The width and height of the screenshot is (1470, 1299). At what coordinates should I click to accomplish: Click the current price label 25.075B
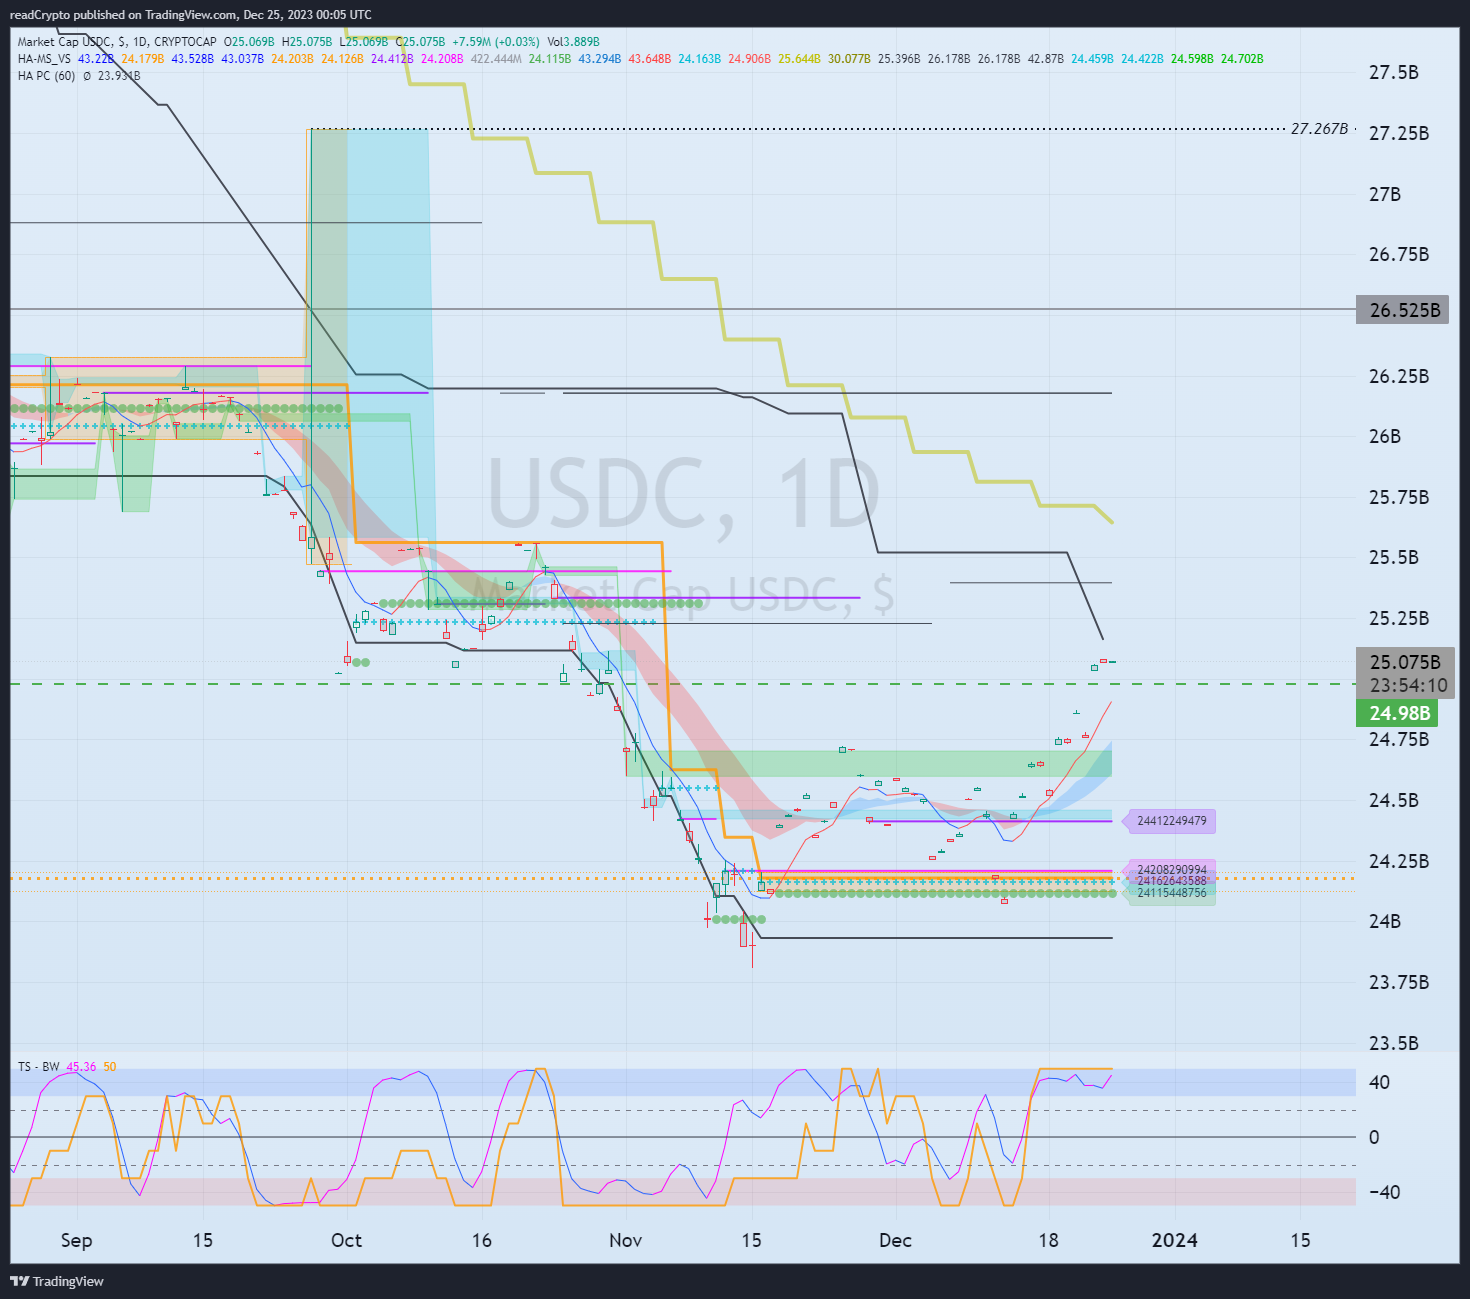pos(1405,662)
